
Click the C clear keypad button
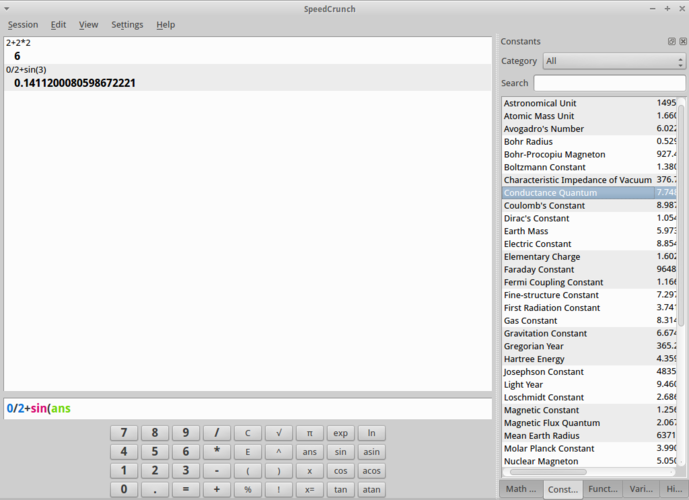(x=248, y=433)
